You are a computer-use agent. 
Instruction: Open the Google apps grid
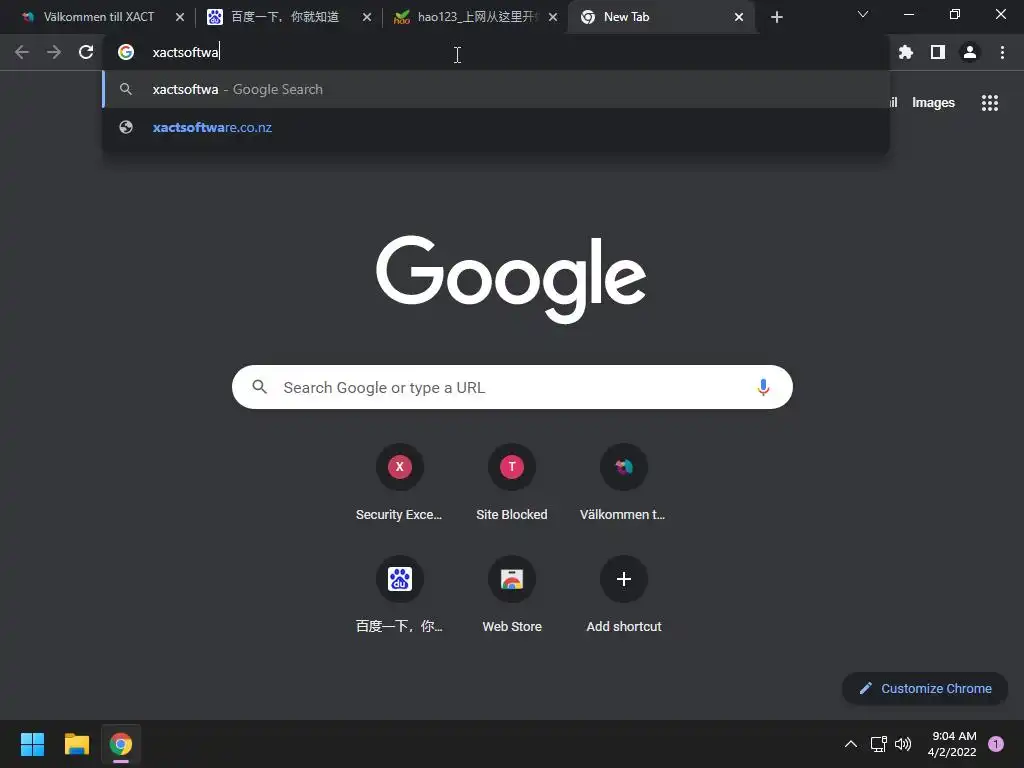990,103
